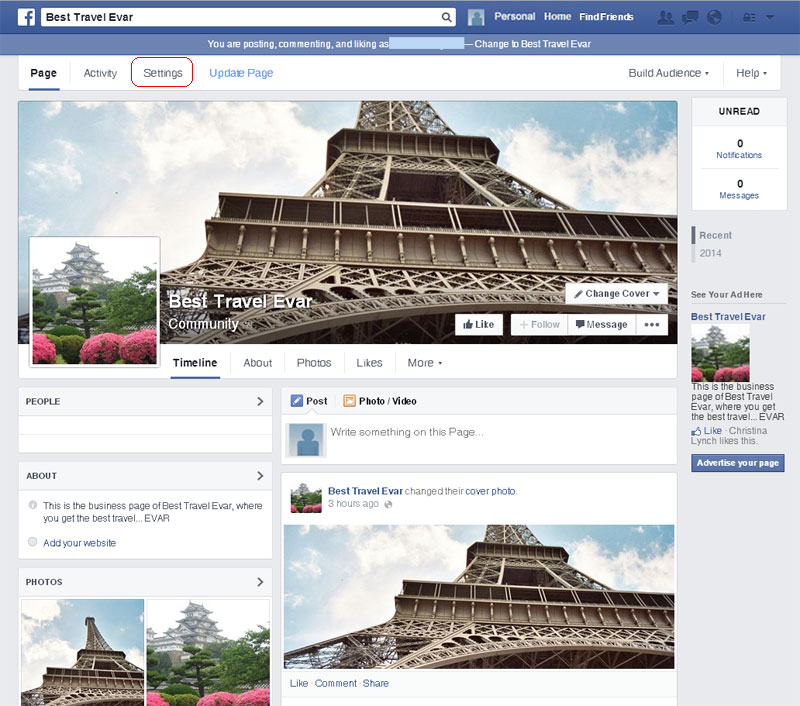Click Advertise your page button

point(738,463)
